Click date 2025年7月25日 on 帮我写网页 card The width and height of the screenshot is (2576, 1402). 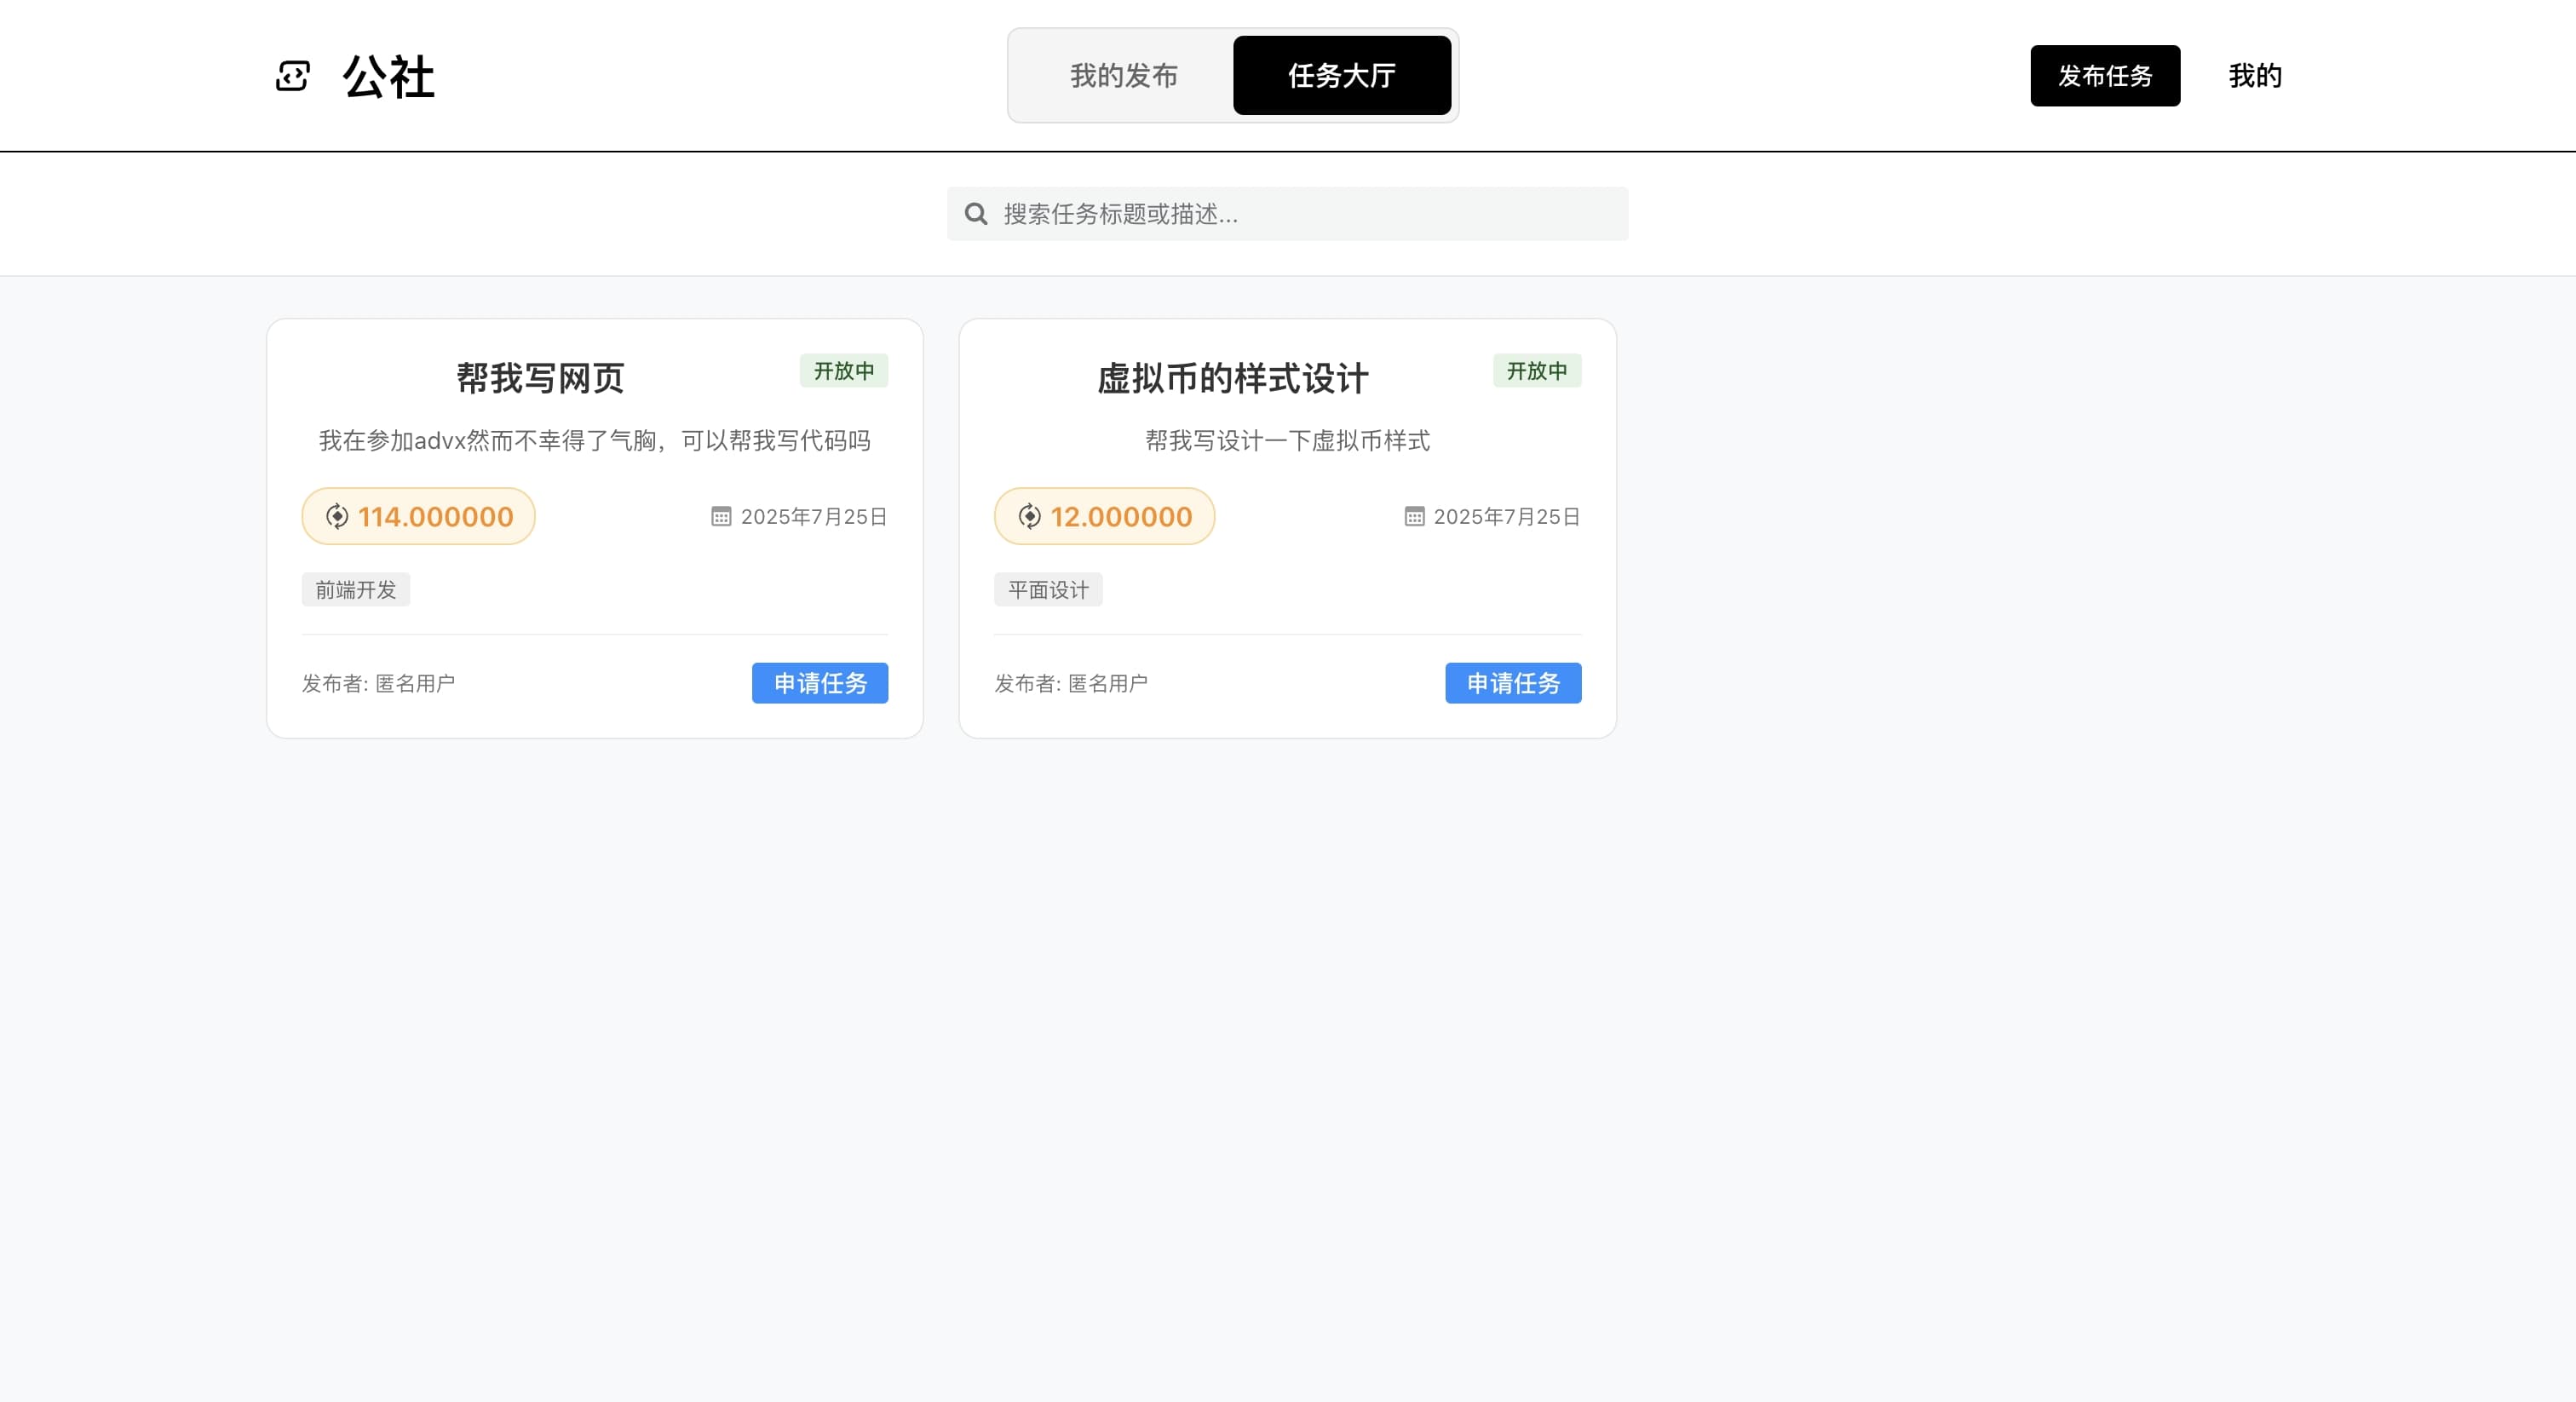click(814, 517)
